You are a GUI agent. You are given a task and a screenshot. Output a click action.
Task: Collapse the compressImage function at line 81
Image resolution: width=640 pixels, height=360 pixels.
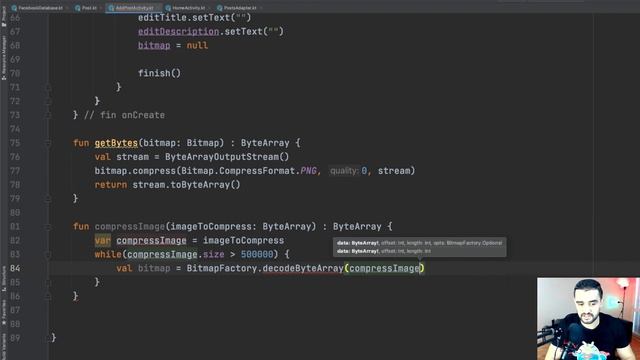point(48,227)
